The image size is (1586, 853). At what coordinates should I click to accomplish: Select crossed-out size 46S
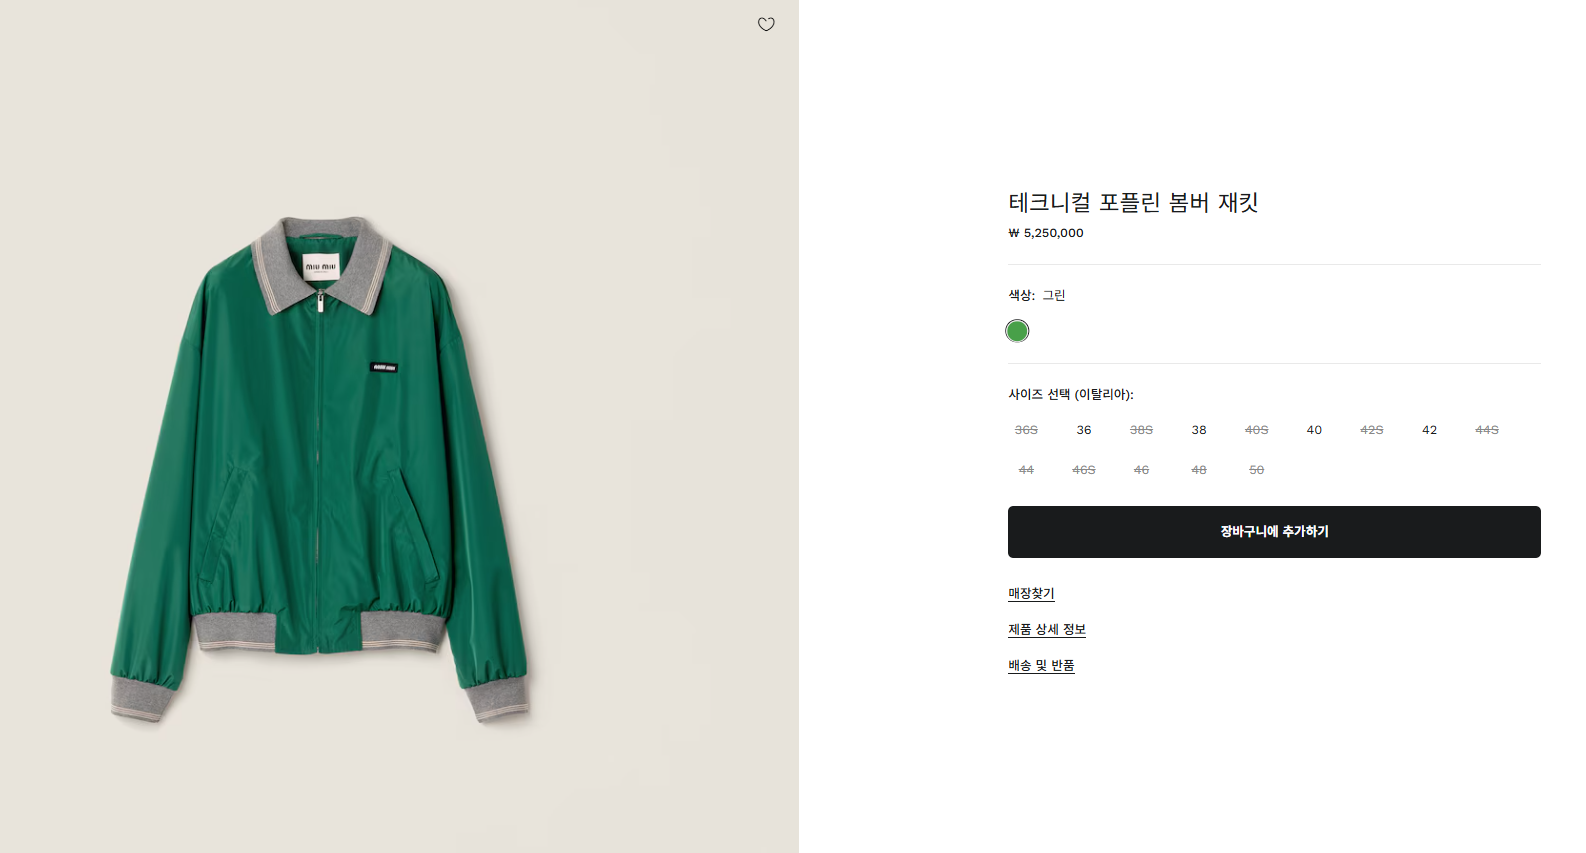tap(1084, 470)
